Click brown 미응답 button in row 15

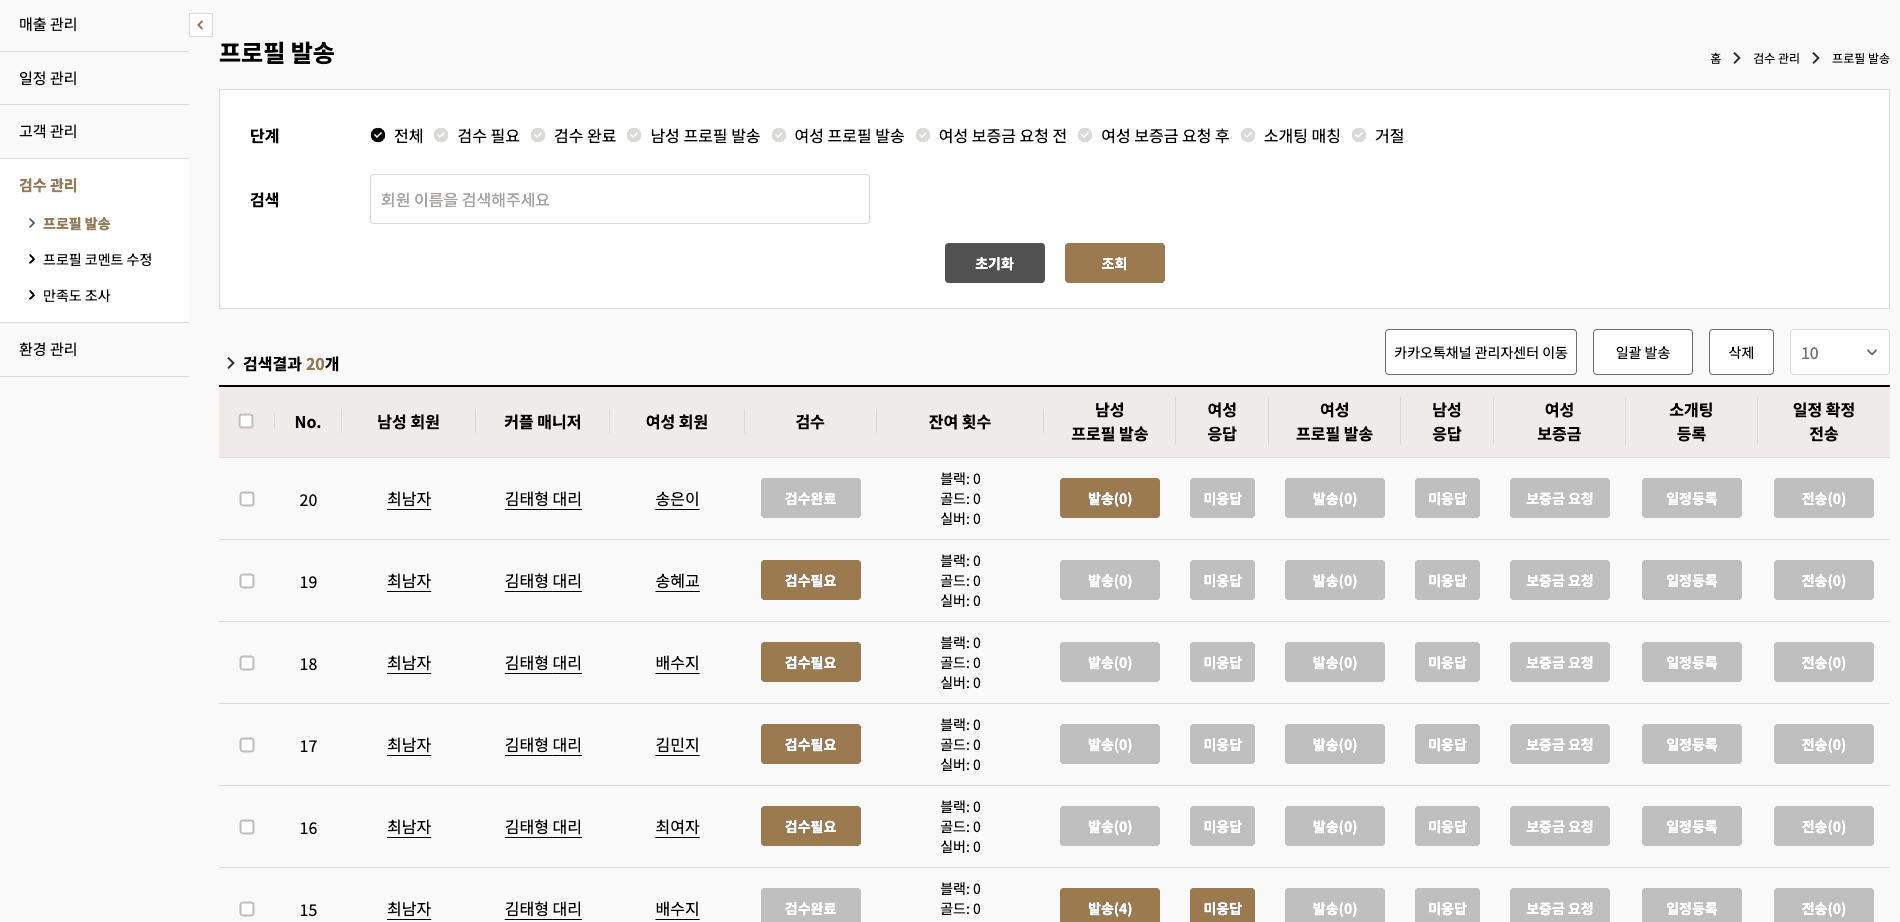tap(1222, 905)
